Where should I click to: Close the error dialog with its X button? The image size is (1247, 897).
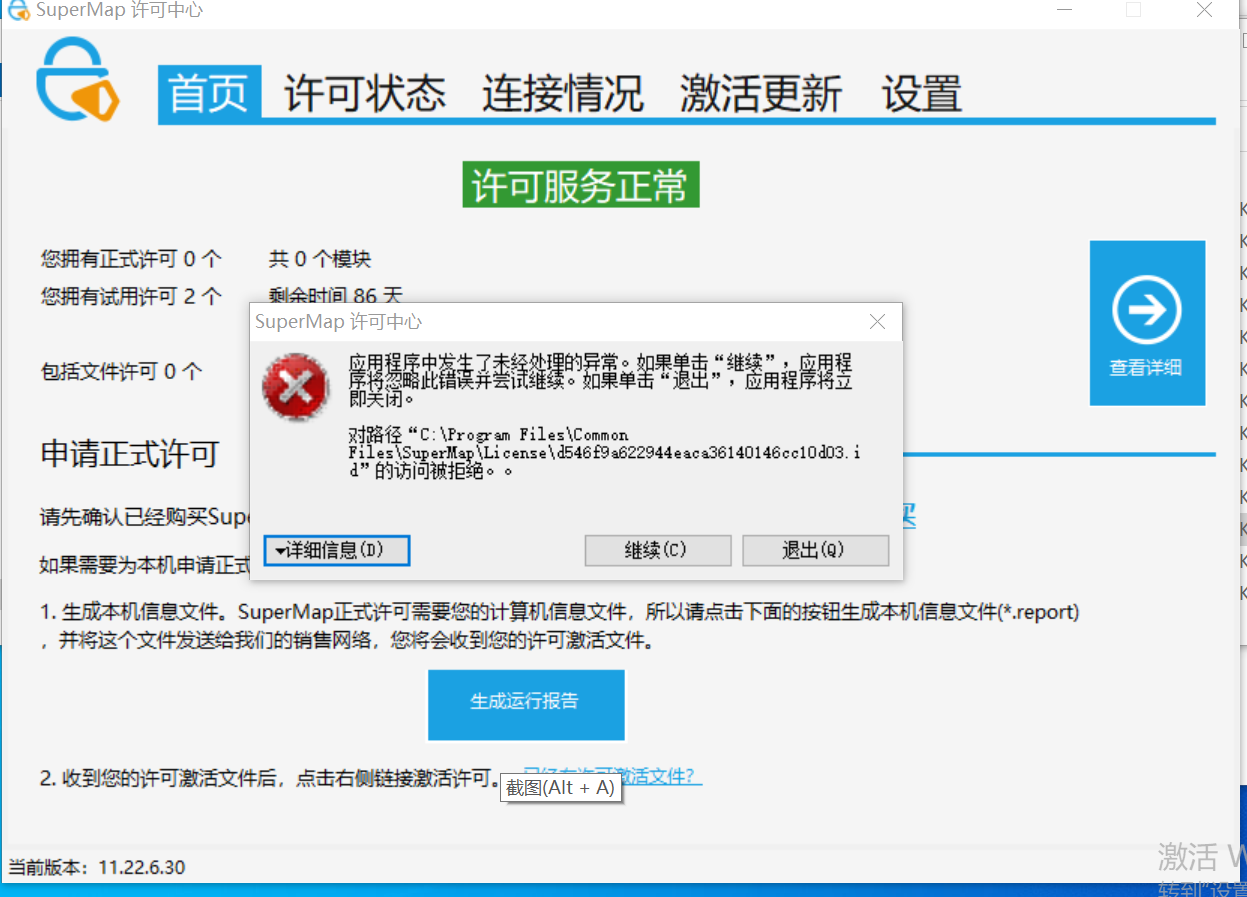point(877,322)
